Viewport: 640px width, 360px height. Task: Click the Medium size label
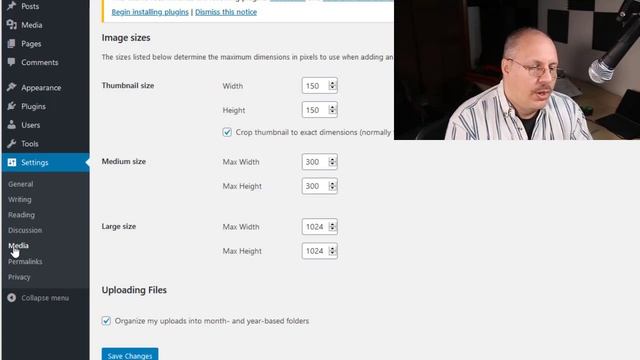124,162
